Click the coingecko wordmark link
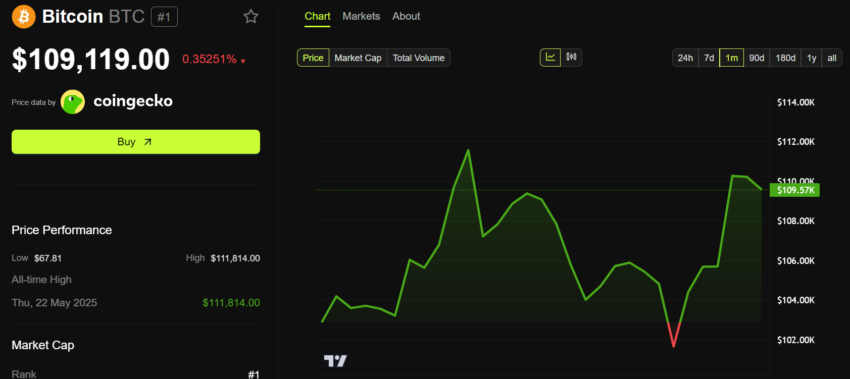Image resolution: width=850 pixels, height=379 pixels. pyautogui.click(x=133, y=101)
